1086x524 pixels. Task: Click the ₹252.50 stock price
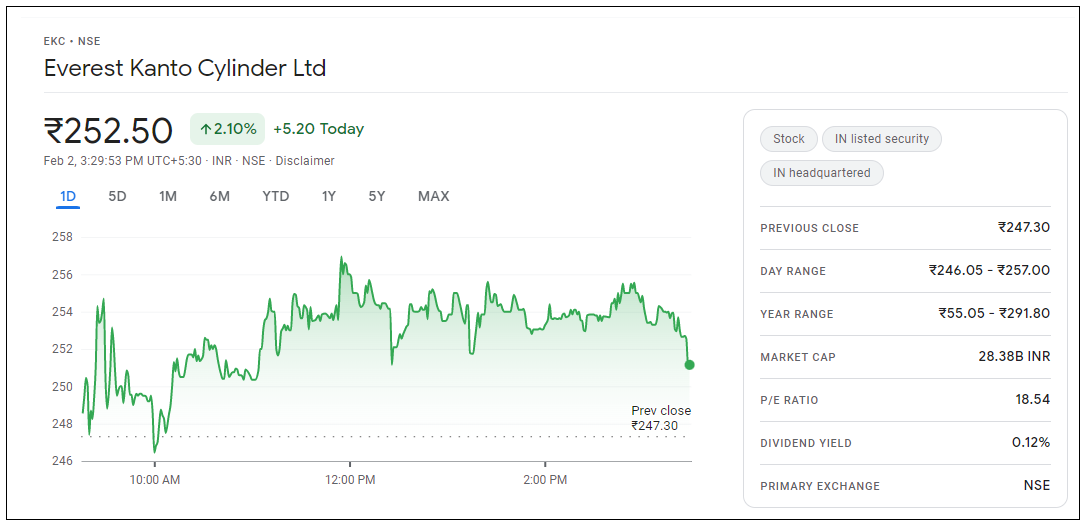coord(108,129)
